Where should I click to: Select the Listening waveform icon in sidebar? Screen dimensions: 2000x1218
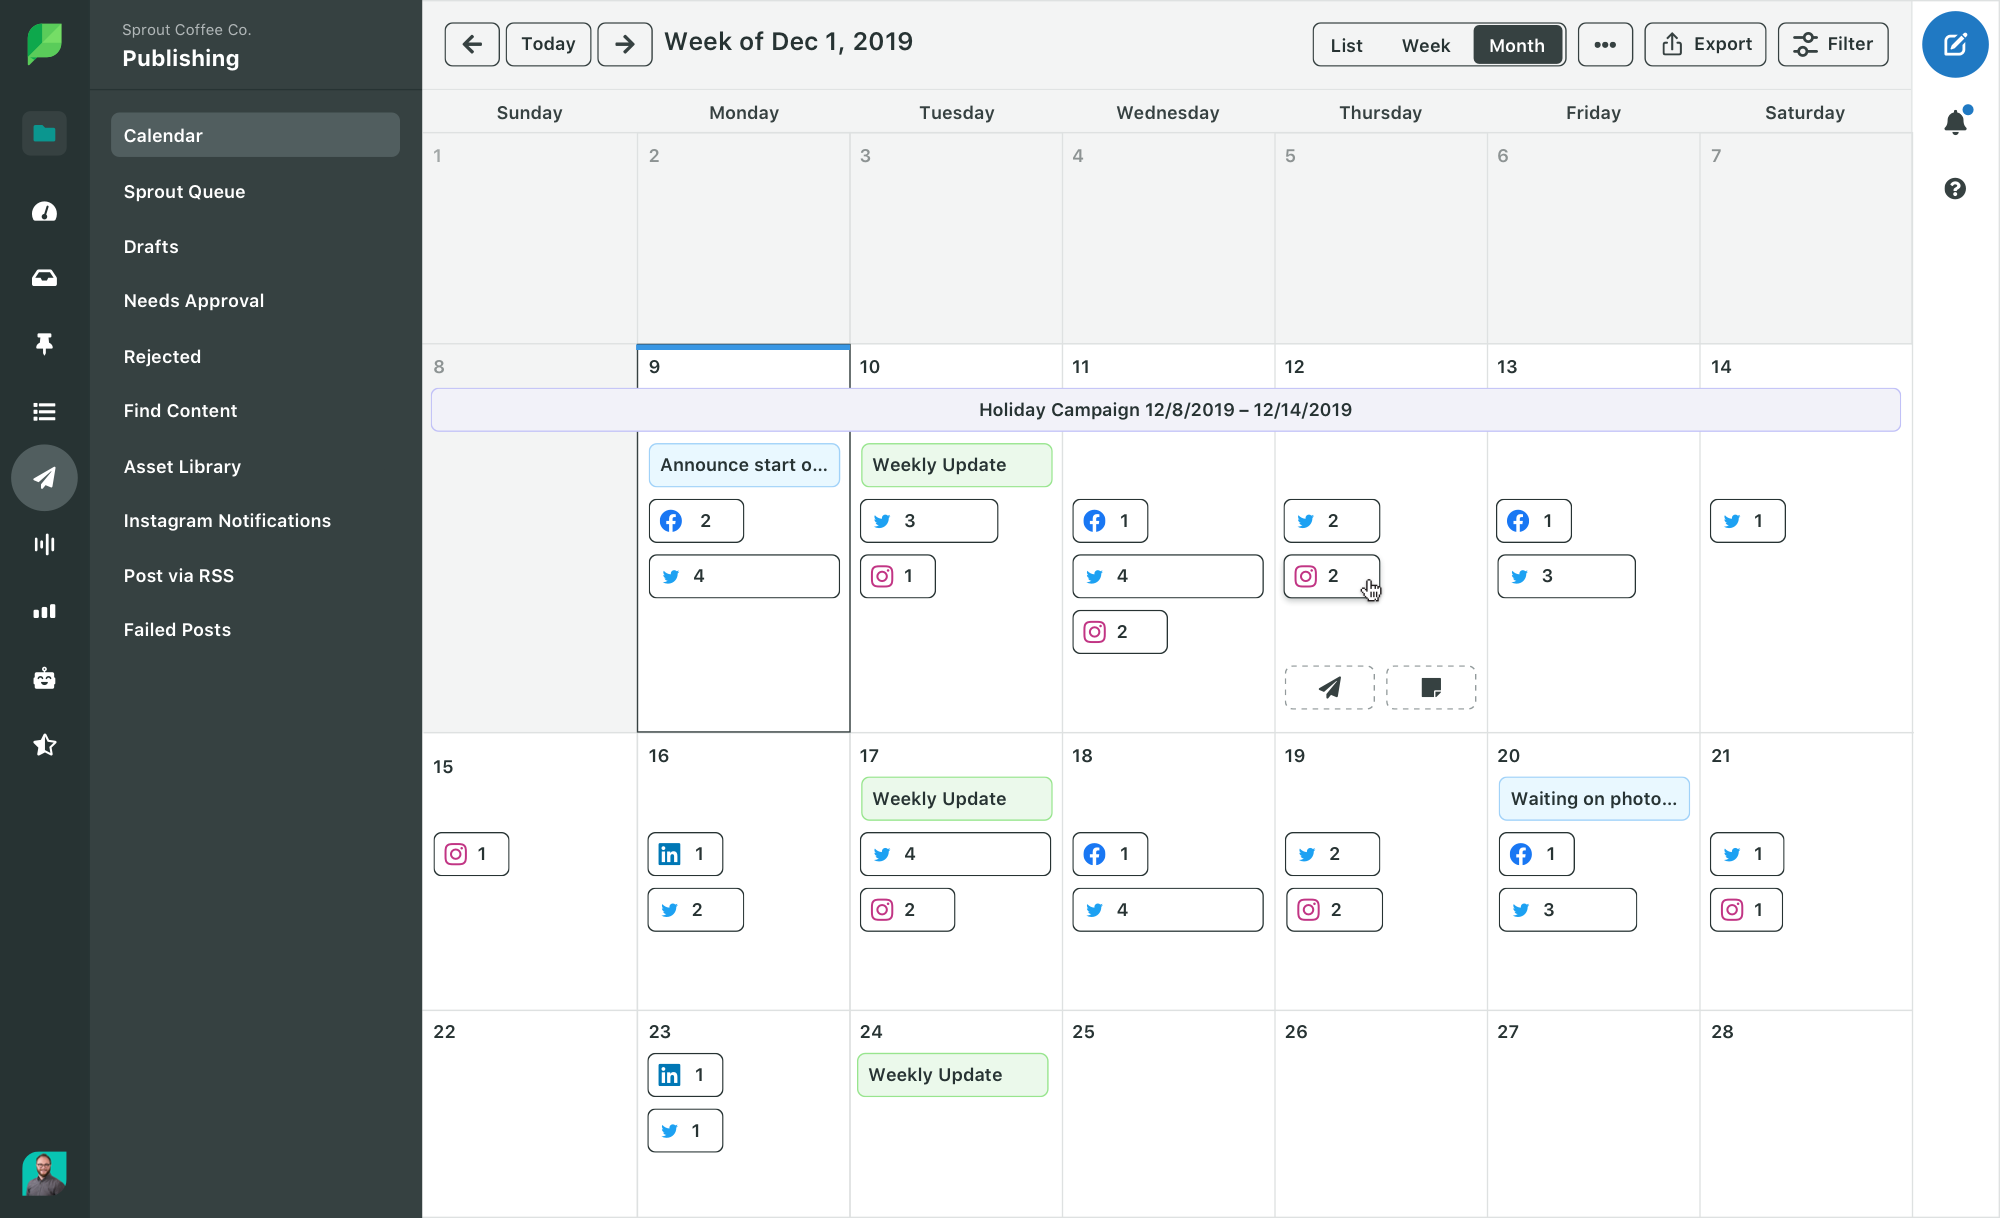click(44, 544)
